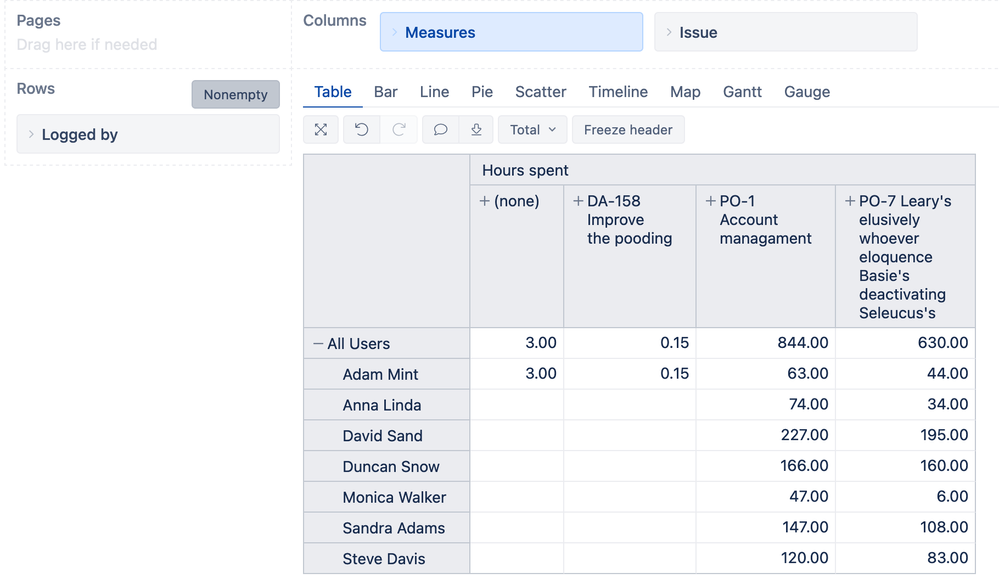This screenshot has height=585, width=999.
Task: Open the Total dropdown
Action: coord(532,130)
